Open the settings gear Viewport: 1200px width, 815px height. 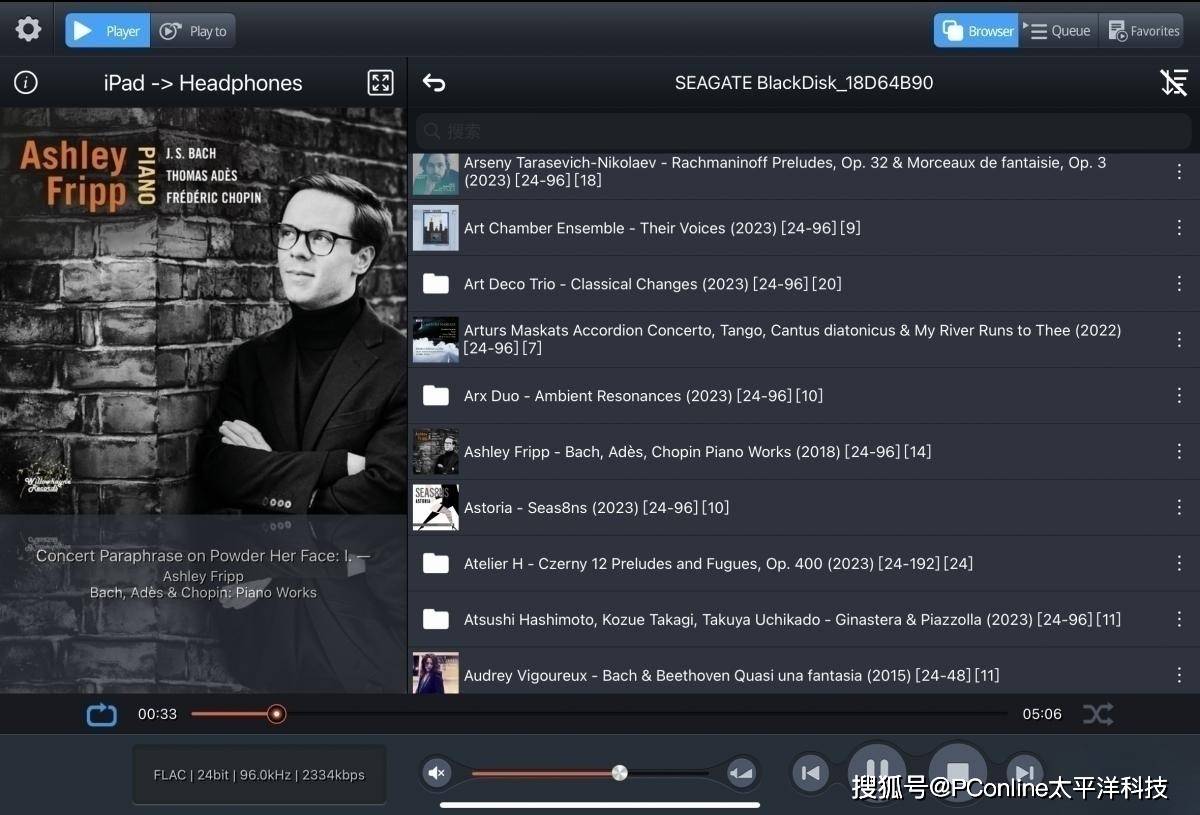pyautogui.click(x=28, y=30)
